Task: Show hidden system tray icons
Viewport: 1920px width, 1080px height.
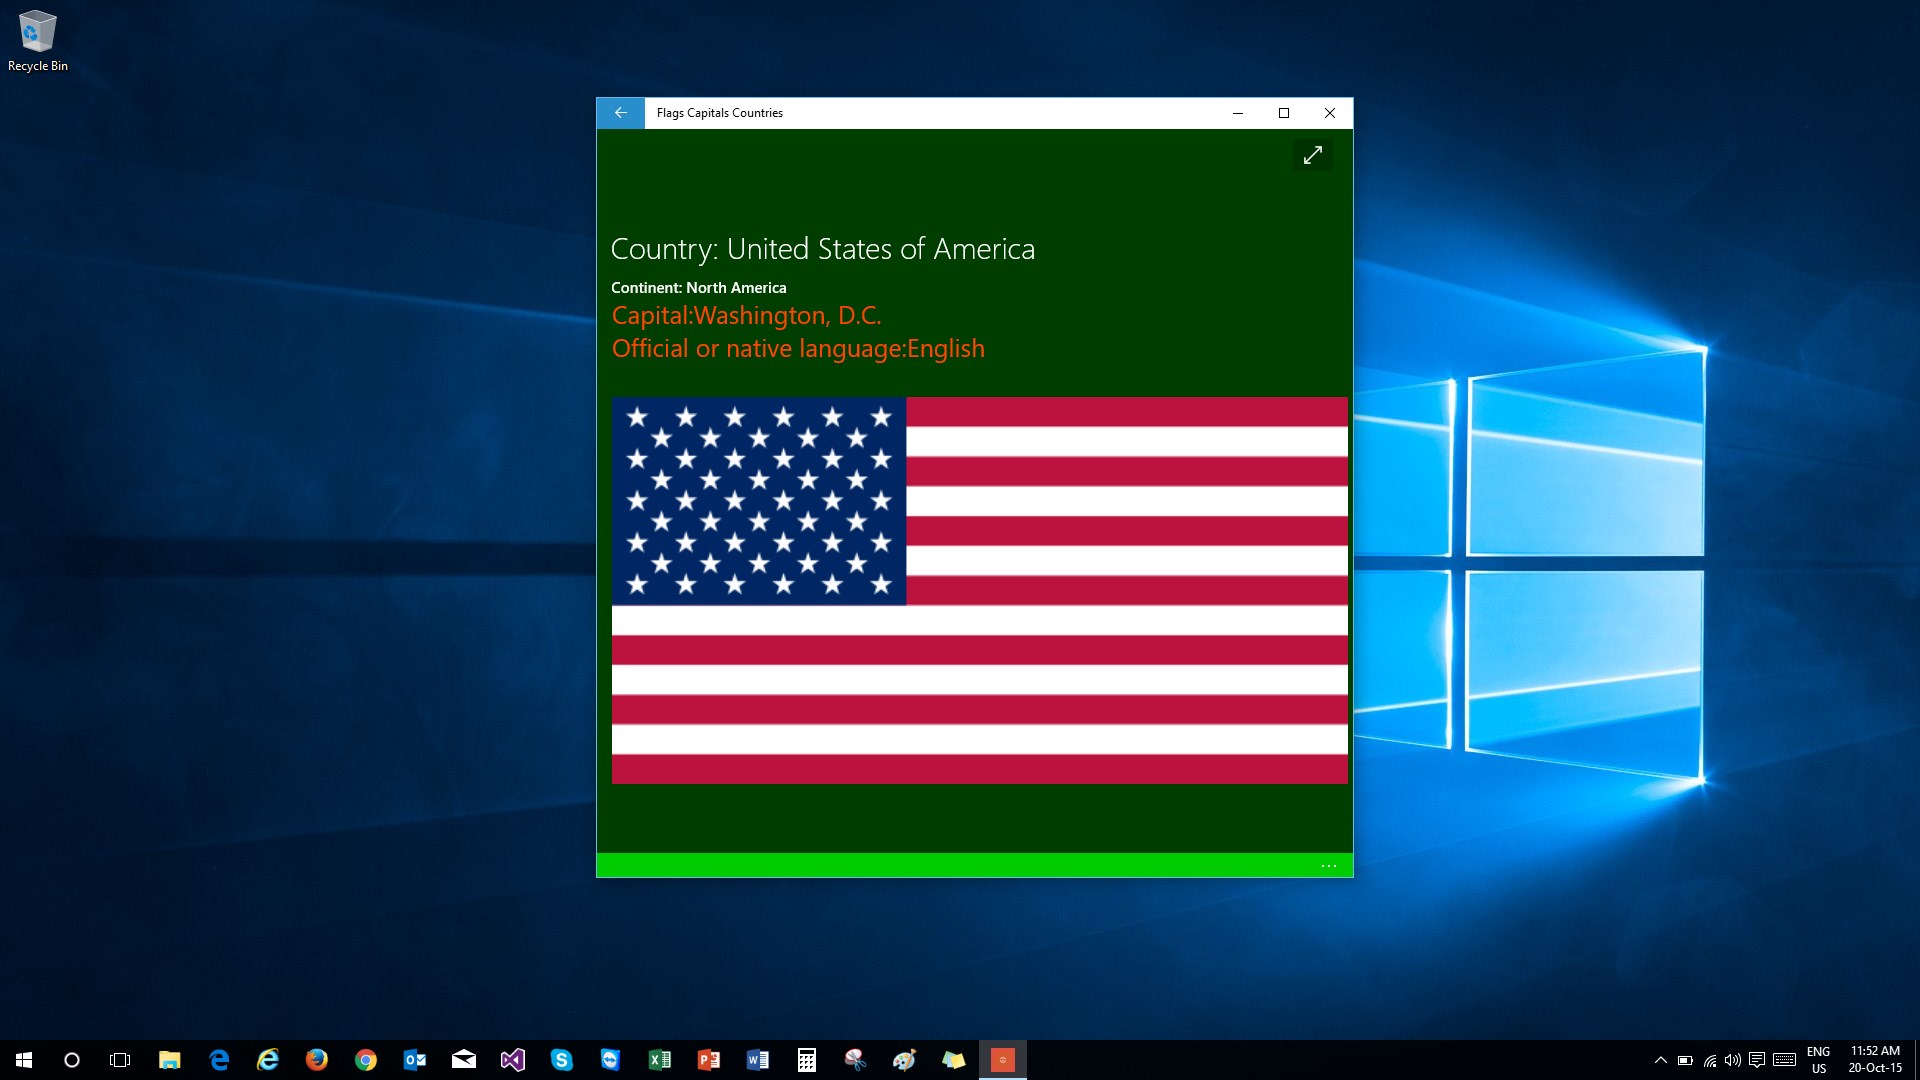Action: (1660, 1060)
